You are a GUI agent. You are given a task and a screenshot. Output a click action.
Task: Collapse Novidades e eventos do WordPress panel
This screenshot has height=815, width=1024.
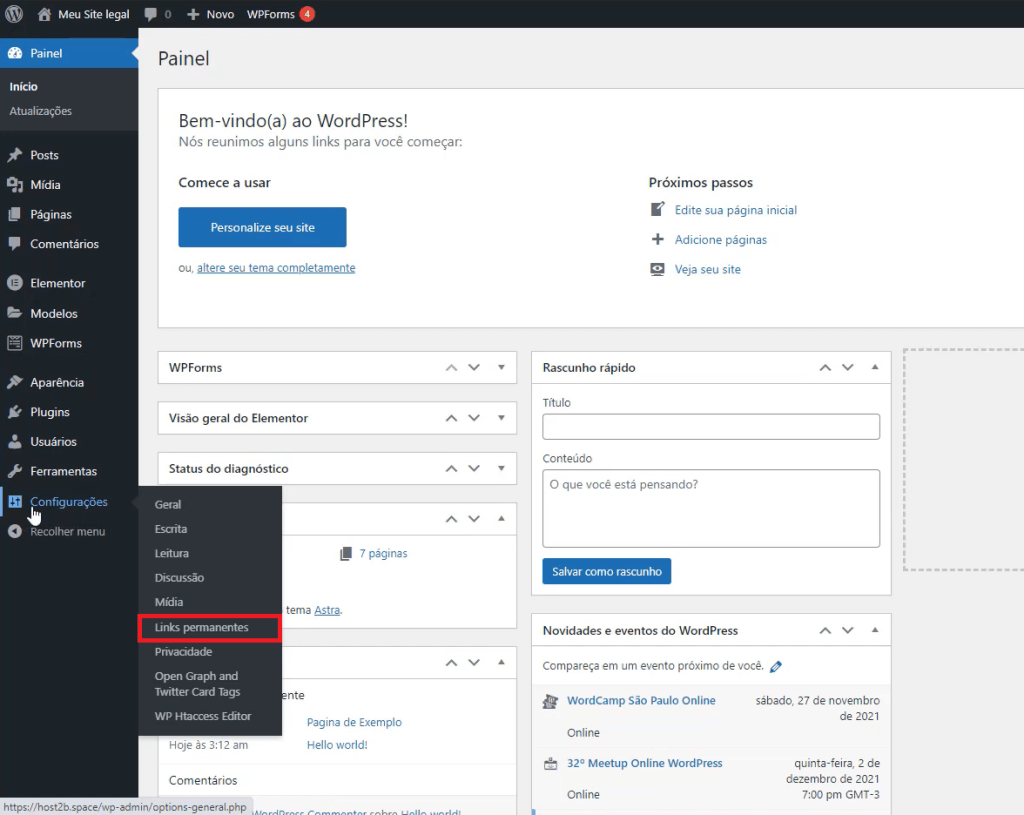tap(875, 630)
